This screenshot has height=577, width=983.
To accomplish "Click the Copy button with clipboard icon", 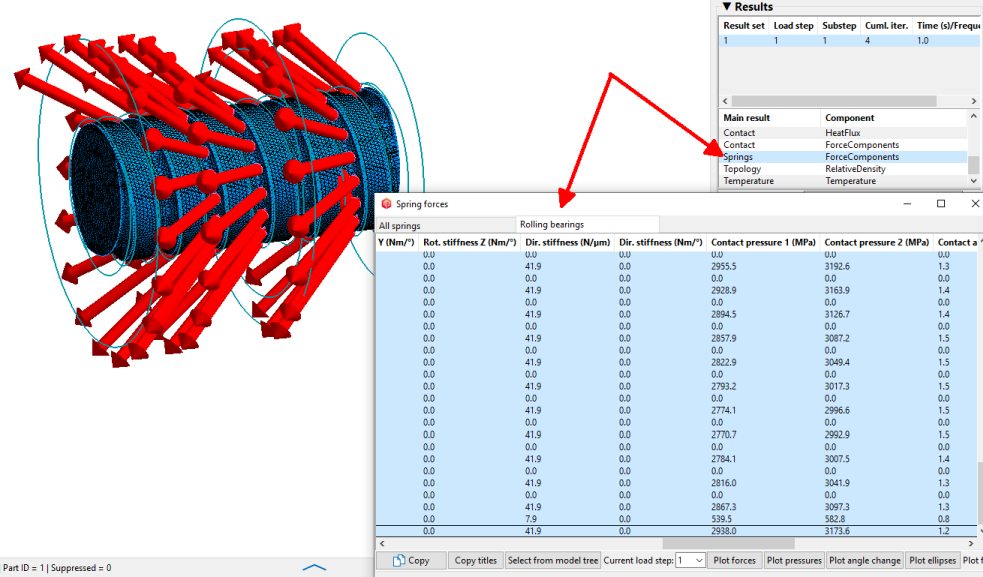I will 411,561.
